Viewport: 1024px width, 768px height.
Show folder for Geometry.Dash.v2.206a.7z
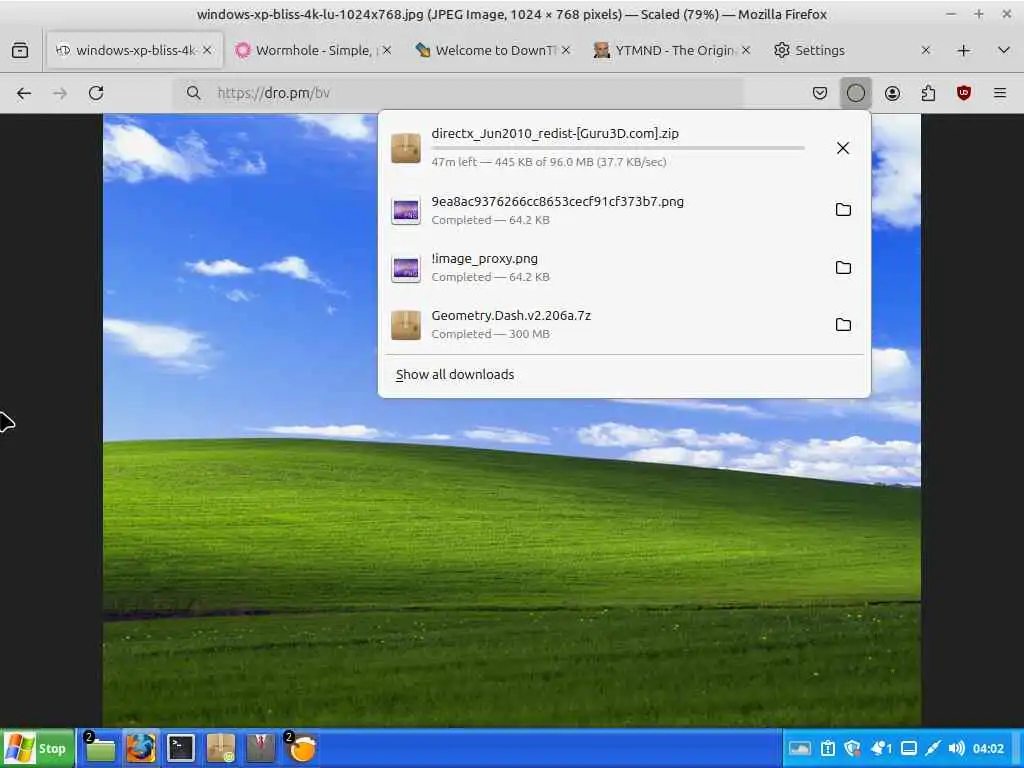pos(843,325)
